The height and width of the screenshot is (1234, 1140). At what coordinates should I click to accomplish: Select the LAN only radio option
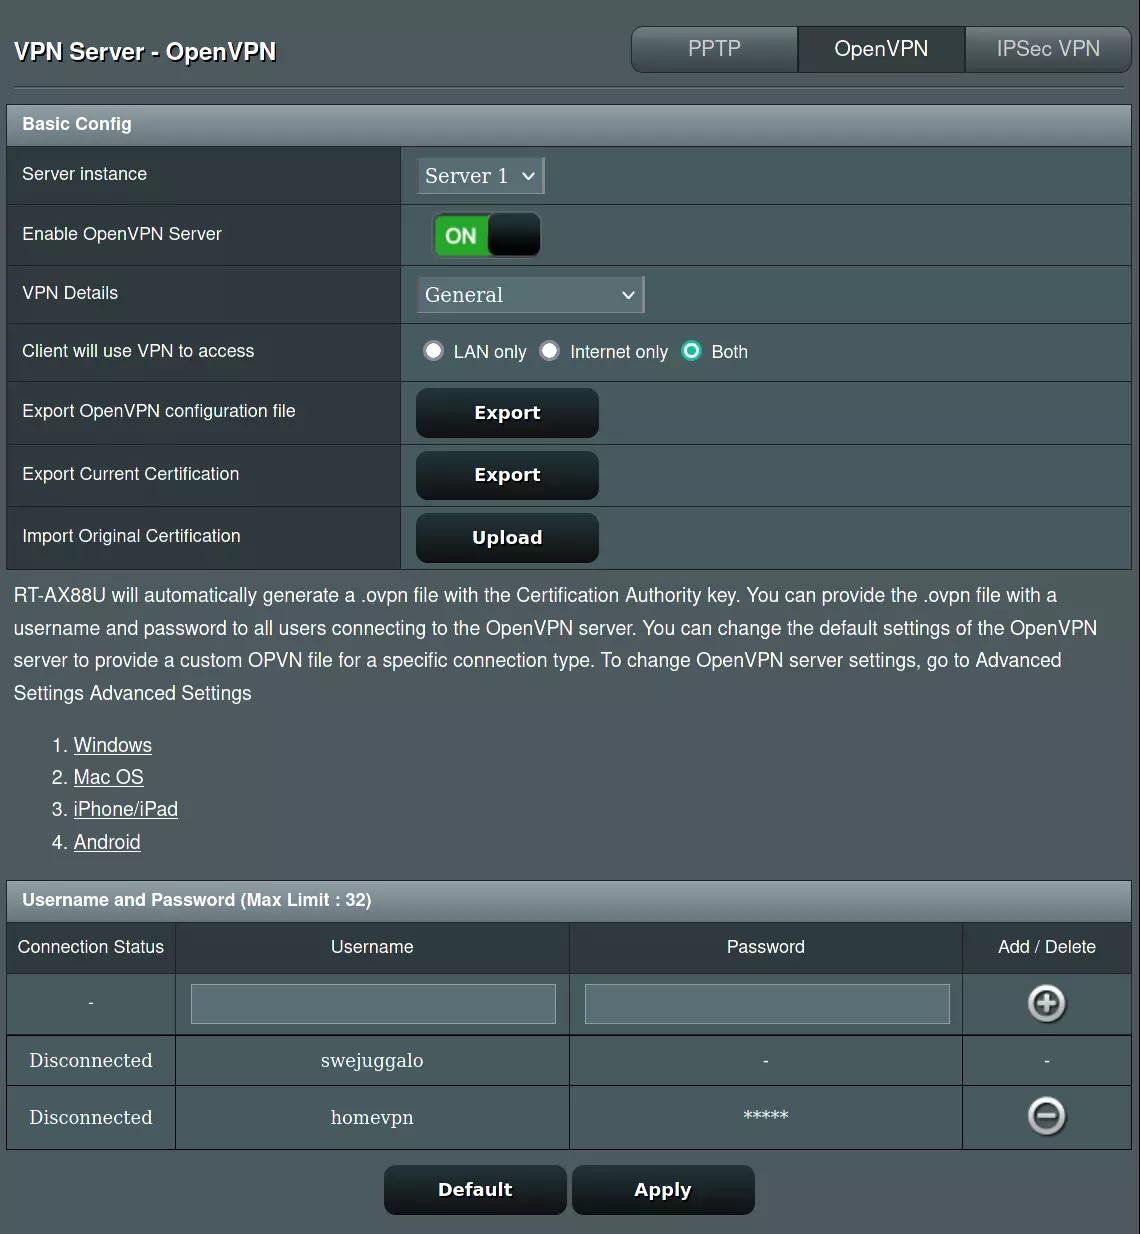(433, 351)
